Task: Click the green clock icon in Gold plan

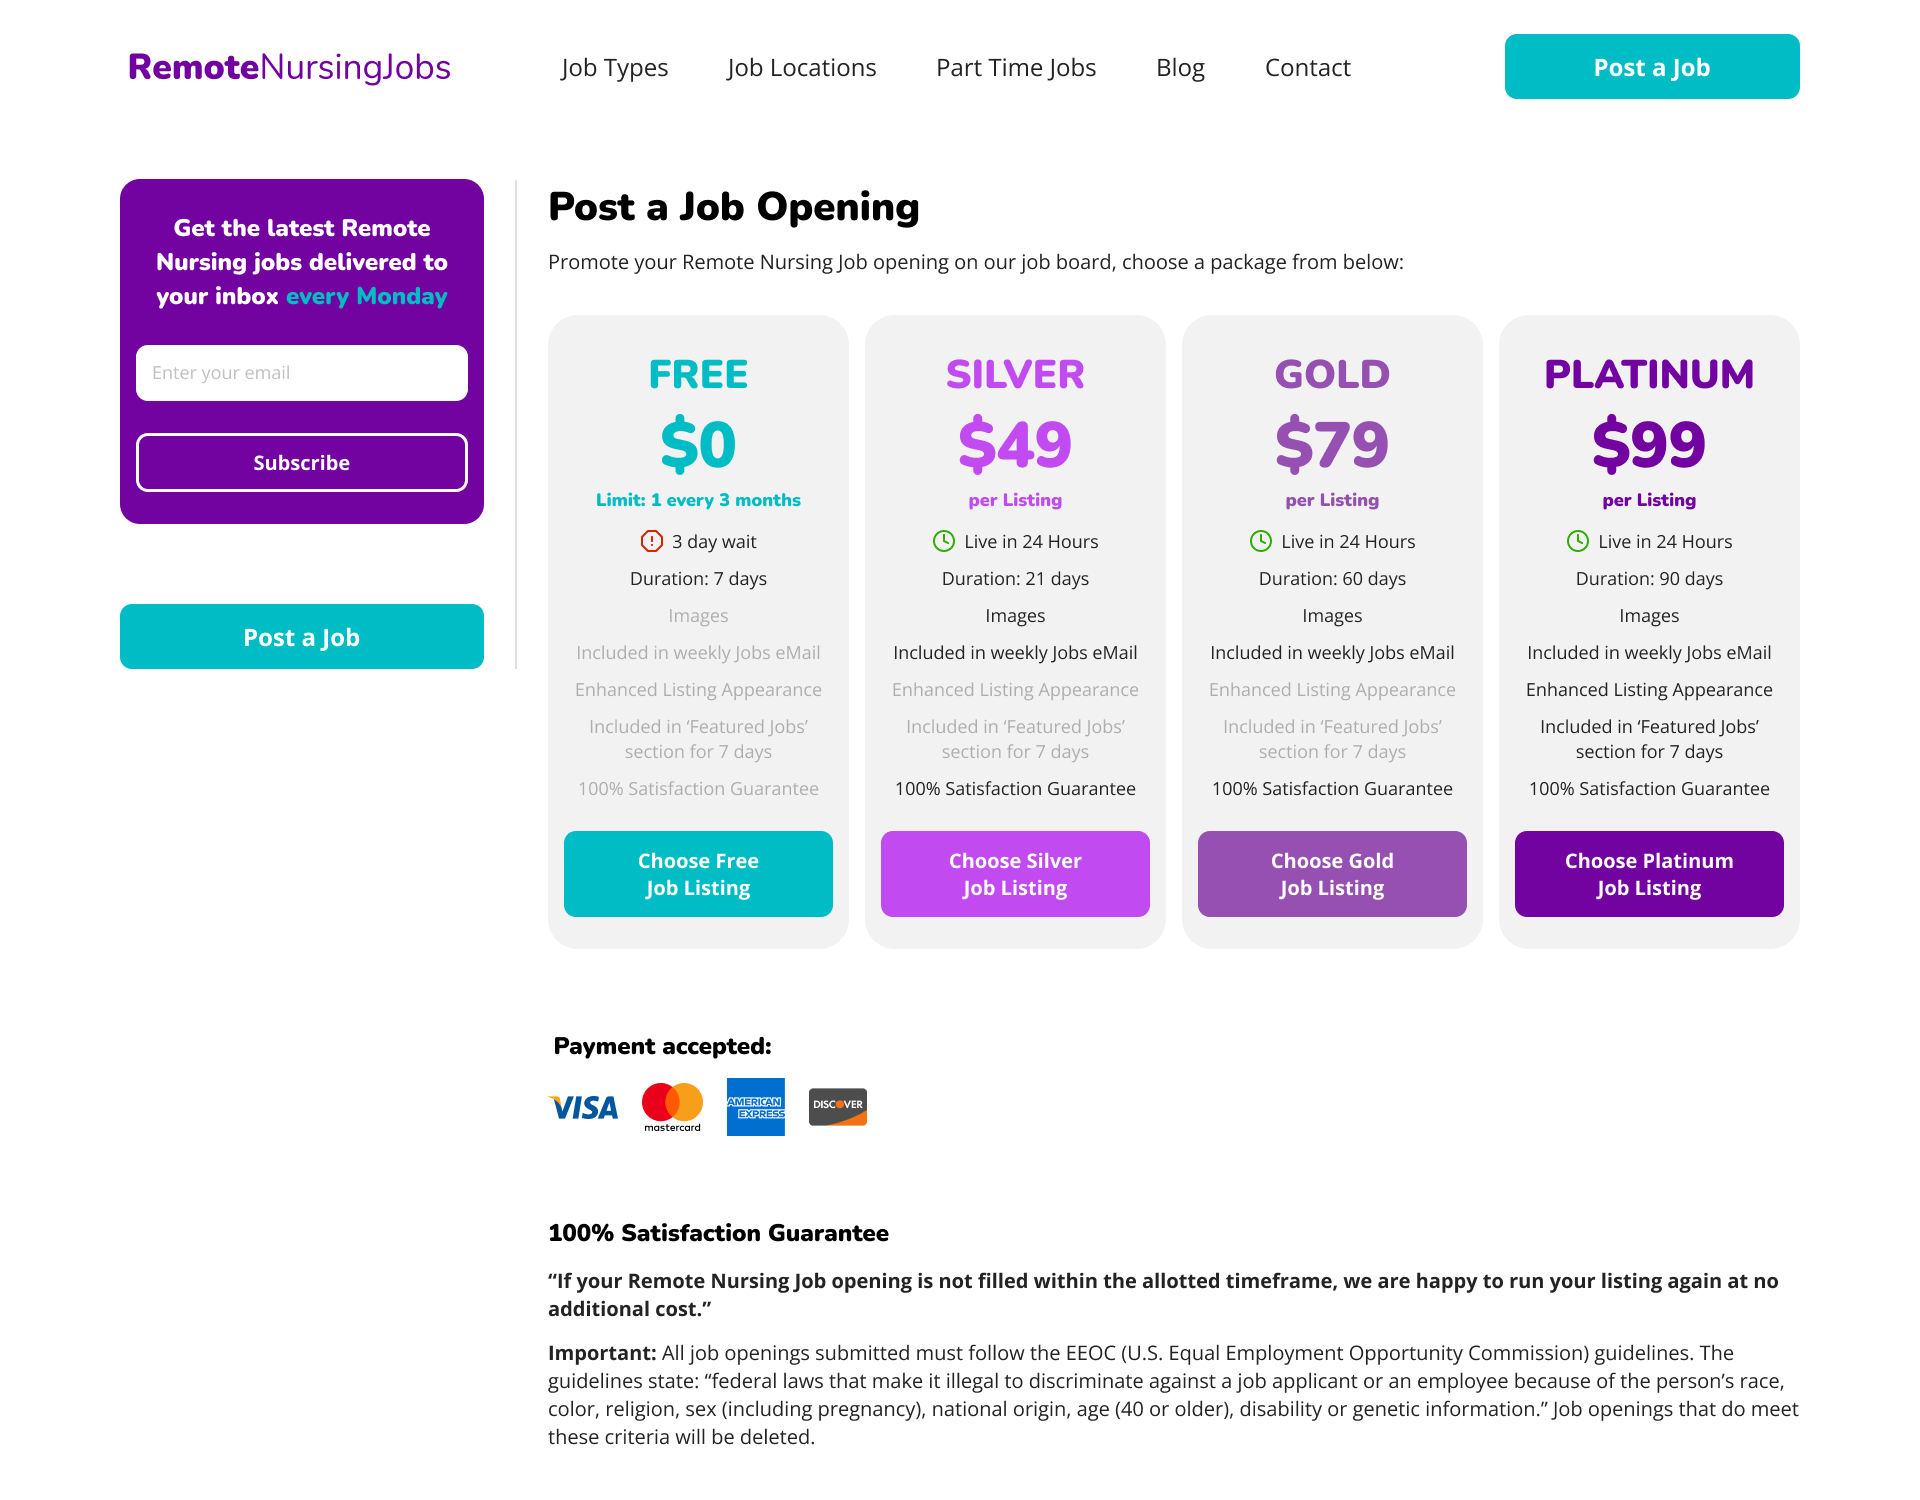Action: click(x=1261, y=541)
